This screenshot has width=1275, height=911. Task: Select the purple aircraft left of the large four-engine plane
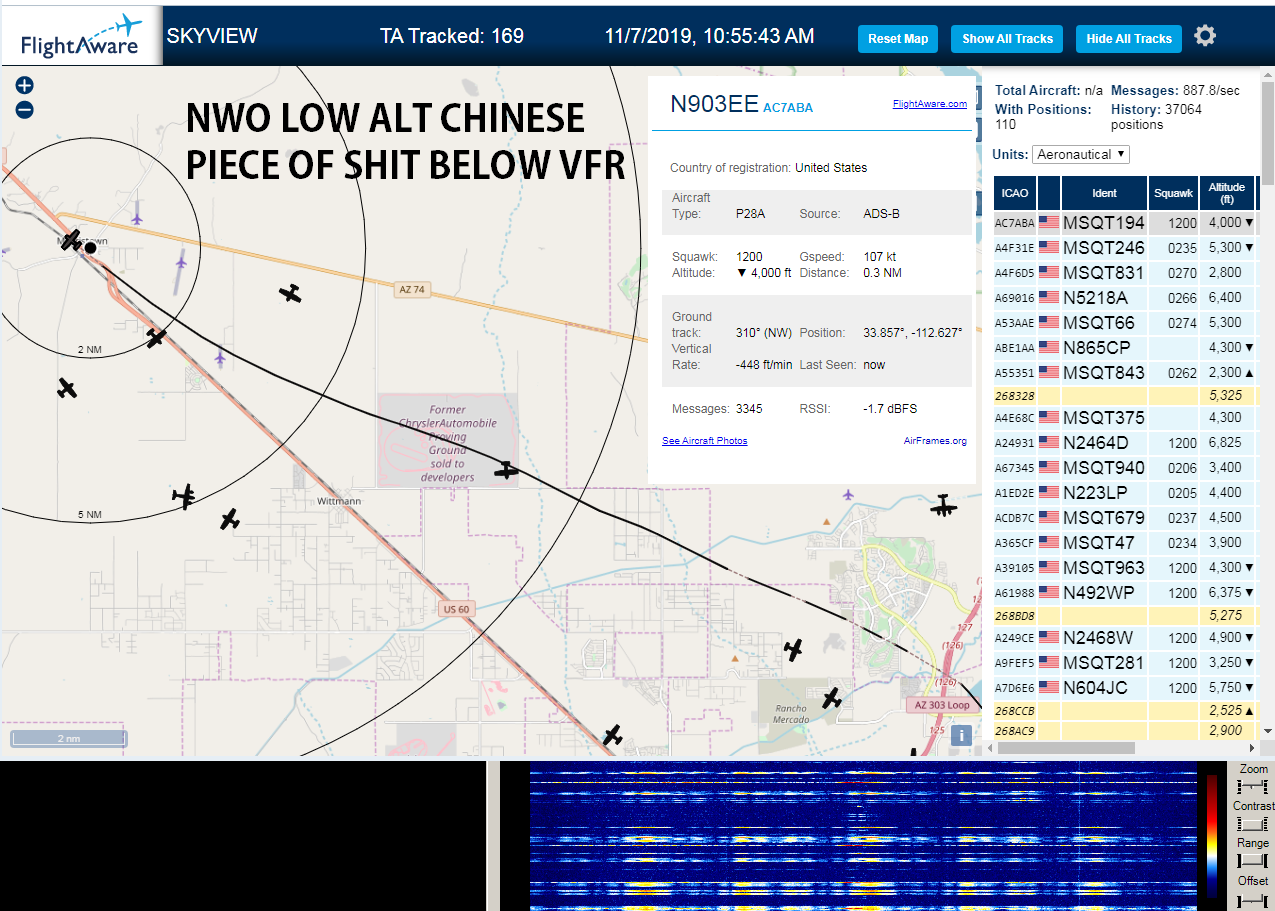(x=849, y=493)
